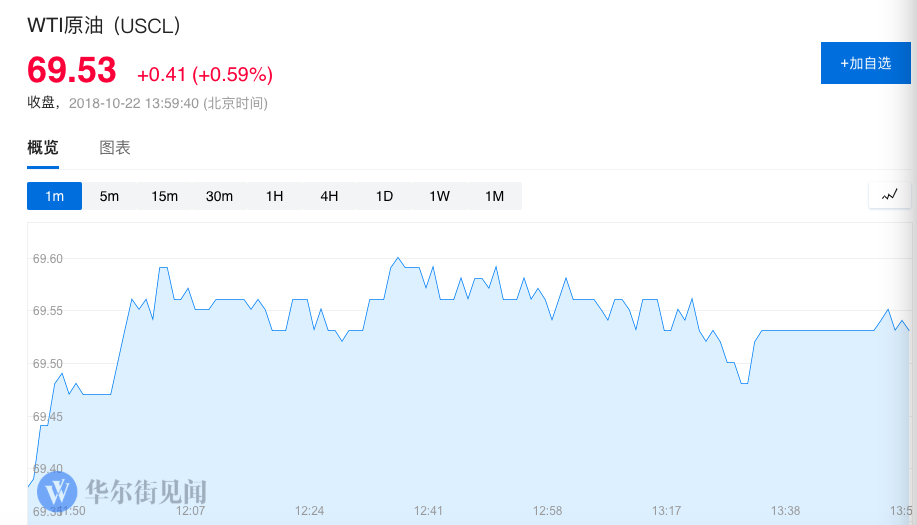
Task: Switch chart to 1W timeframe
Action: [x=439, y=196]
